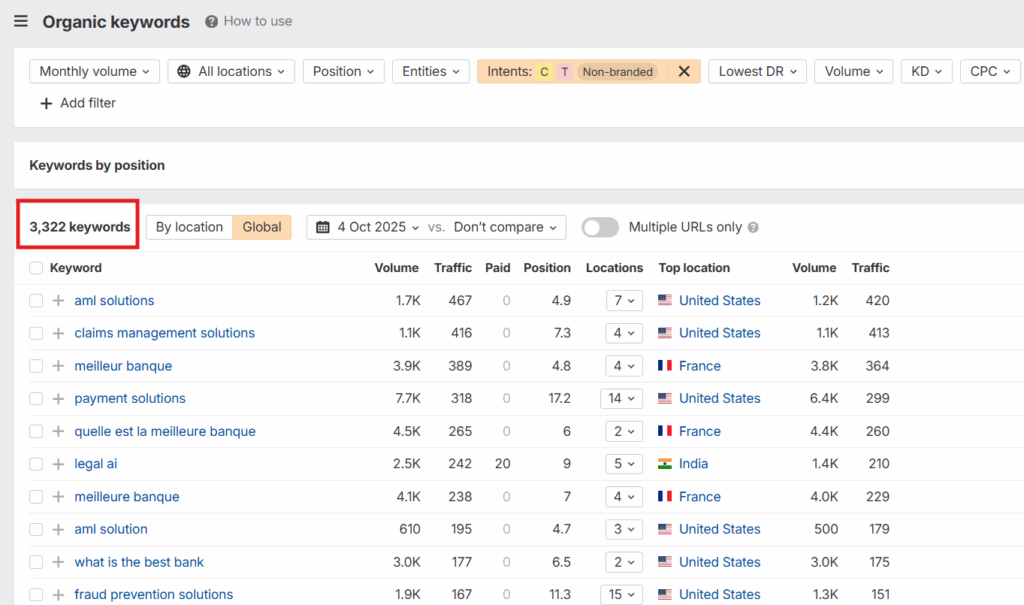Toggle the Multiple URLs only switch
The image size is (1024, 605).
pyautogui.click(x=600, y=227)
